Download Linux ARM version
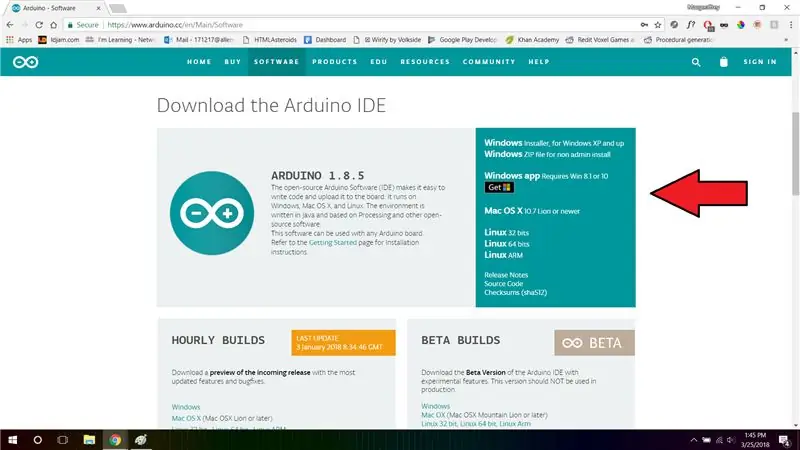 point(504,255)
